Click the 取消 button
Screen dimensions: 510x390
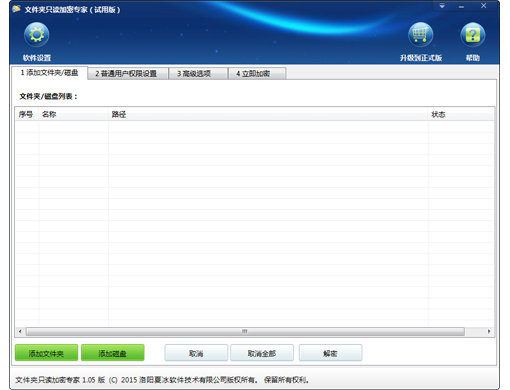point(196,353)
